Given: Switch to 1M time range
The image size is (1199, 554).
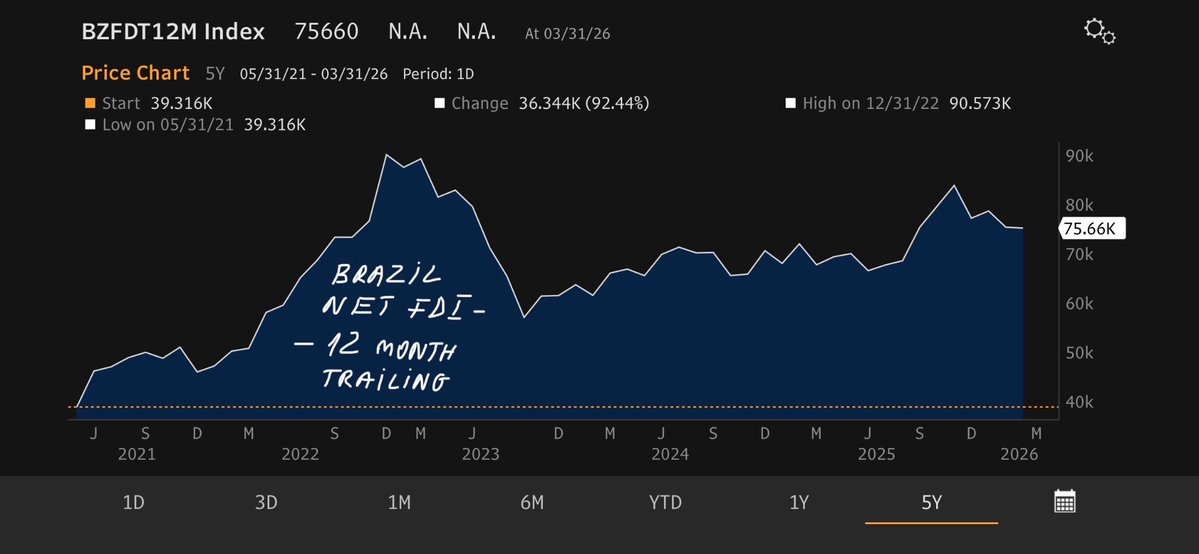Looking at the screenshot, I should pos(399,503).
